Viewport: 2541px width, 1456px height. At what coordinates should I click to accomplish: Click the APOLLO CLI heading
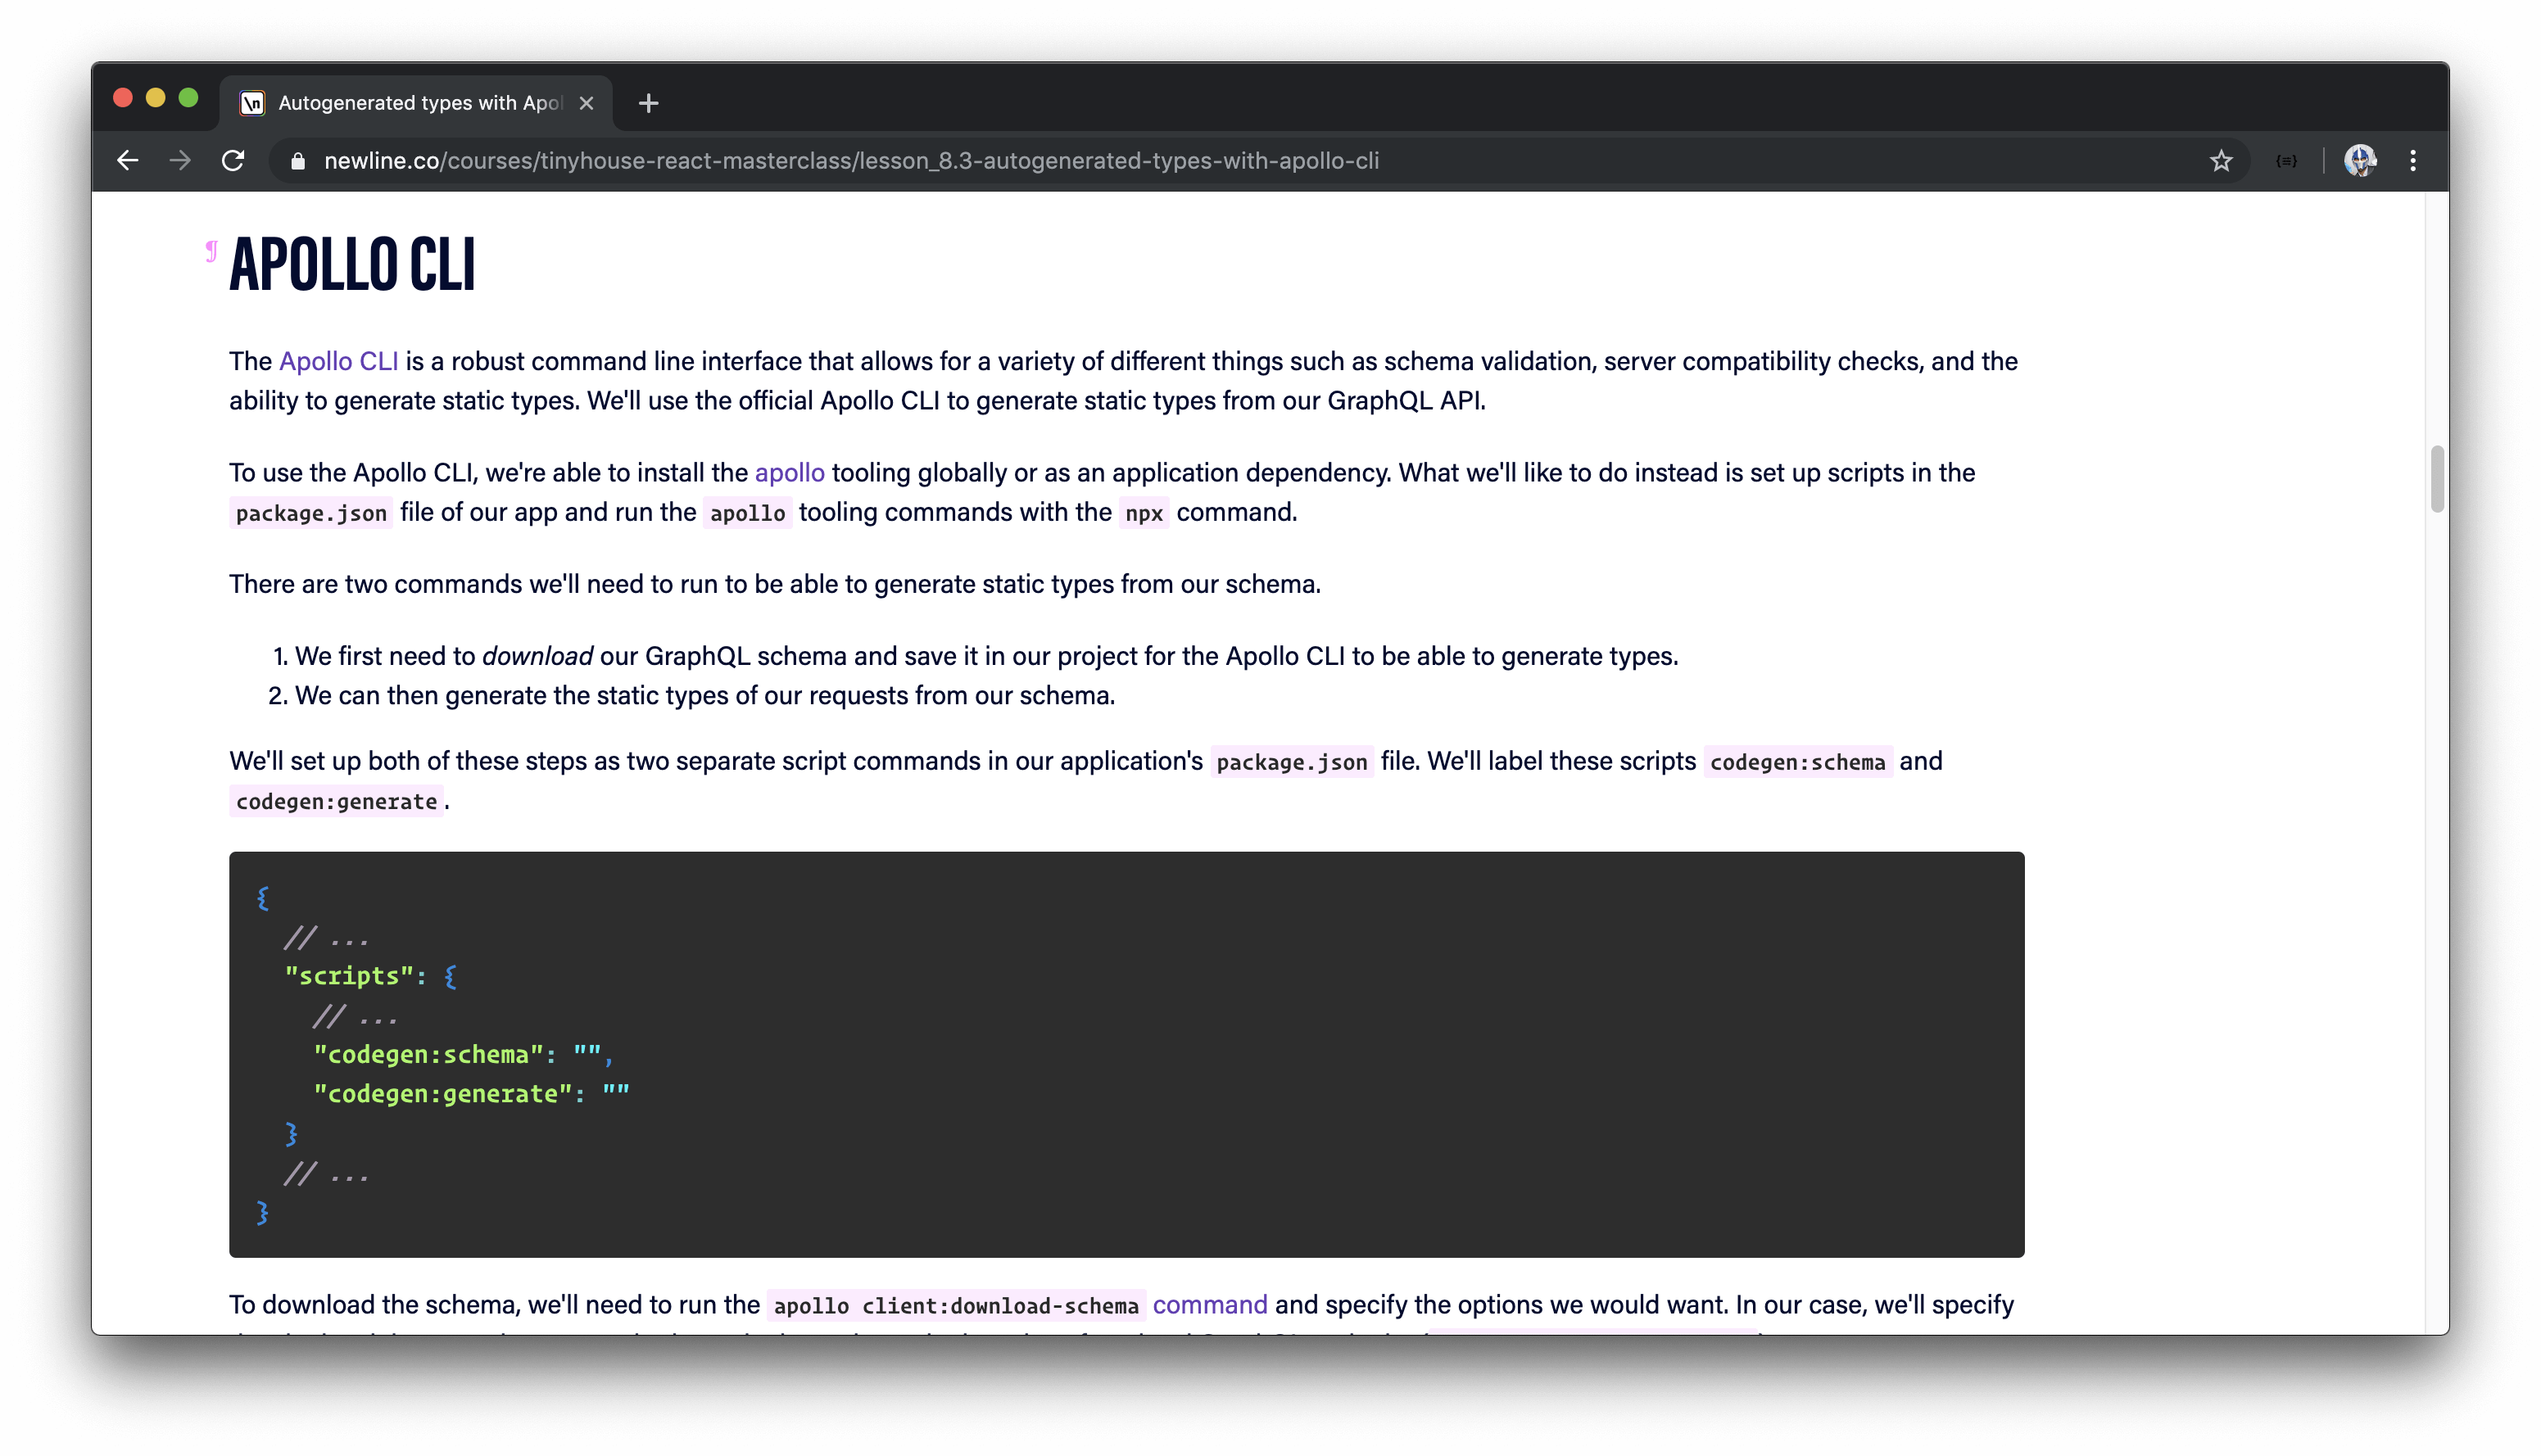352,264
